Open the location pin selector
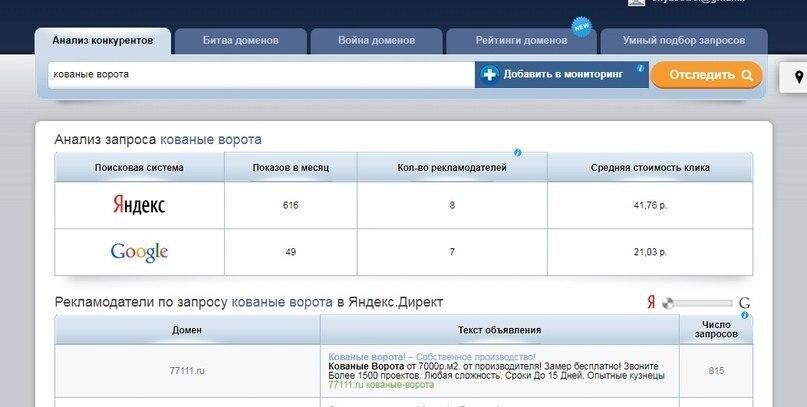Screen dimensions: 807x407 [798, 77]
